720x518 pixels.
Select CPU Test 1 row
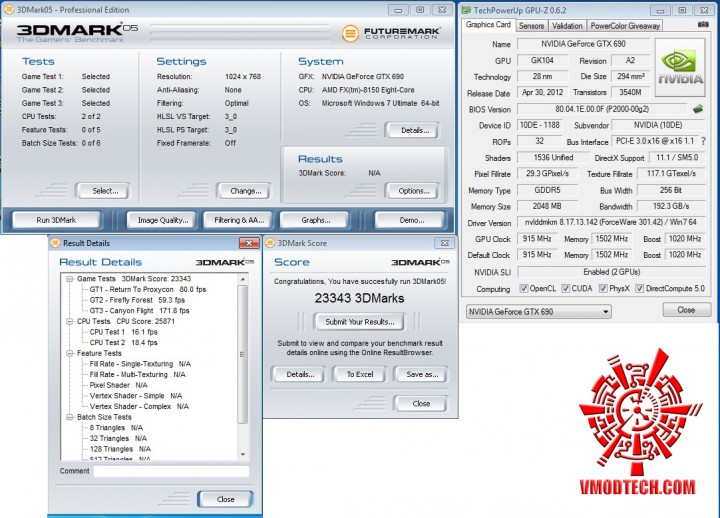(124, 332)
